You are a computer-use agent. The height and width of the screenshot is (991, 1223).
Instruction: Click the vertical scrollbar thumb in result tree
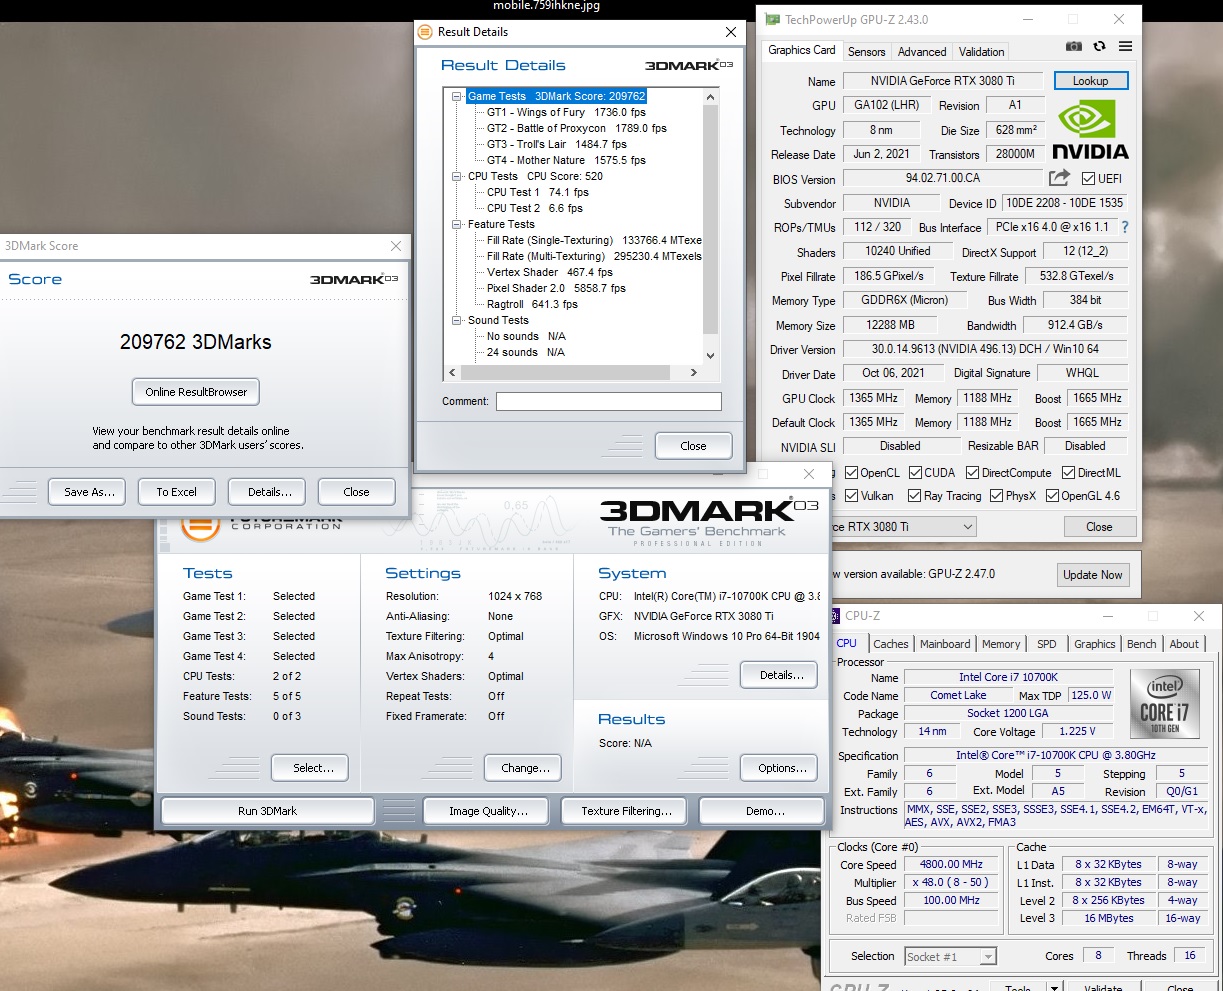tap(711, 219)
